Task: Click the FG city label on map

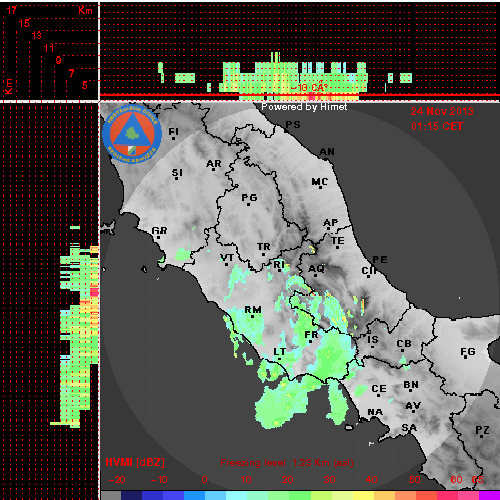Action: 468,351
